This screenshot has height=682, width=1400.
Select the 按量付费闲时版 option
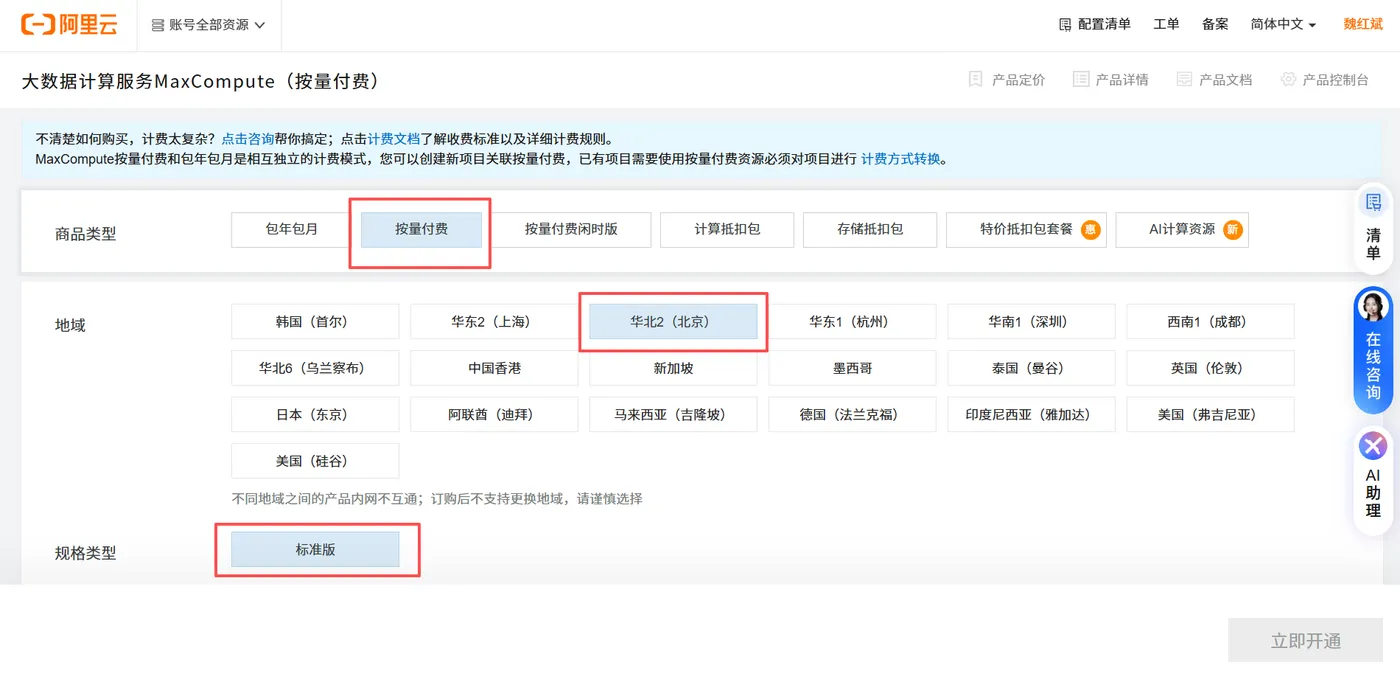pyautogui.click(x=571, y=229)
